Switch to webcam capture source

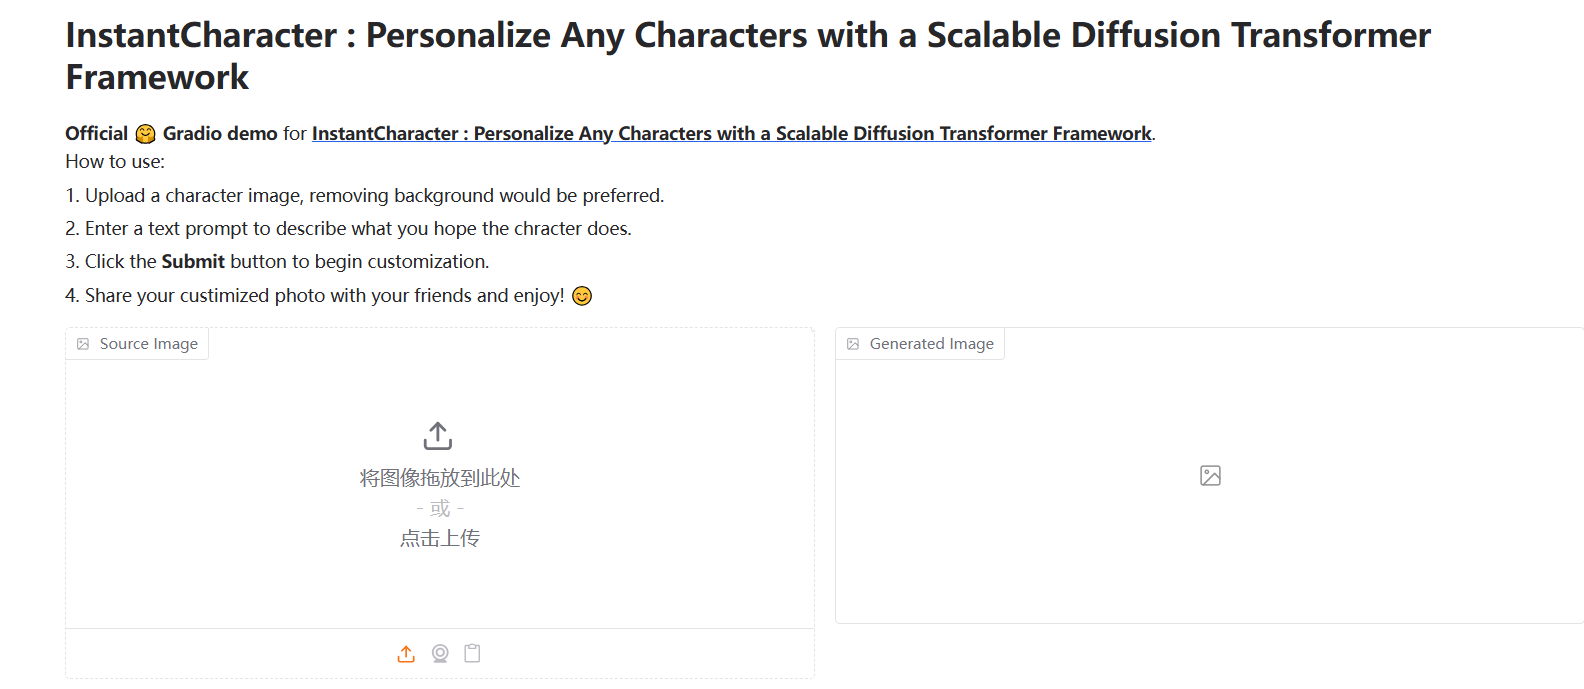pos(440,654)
